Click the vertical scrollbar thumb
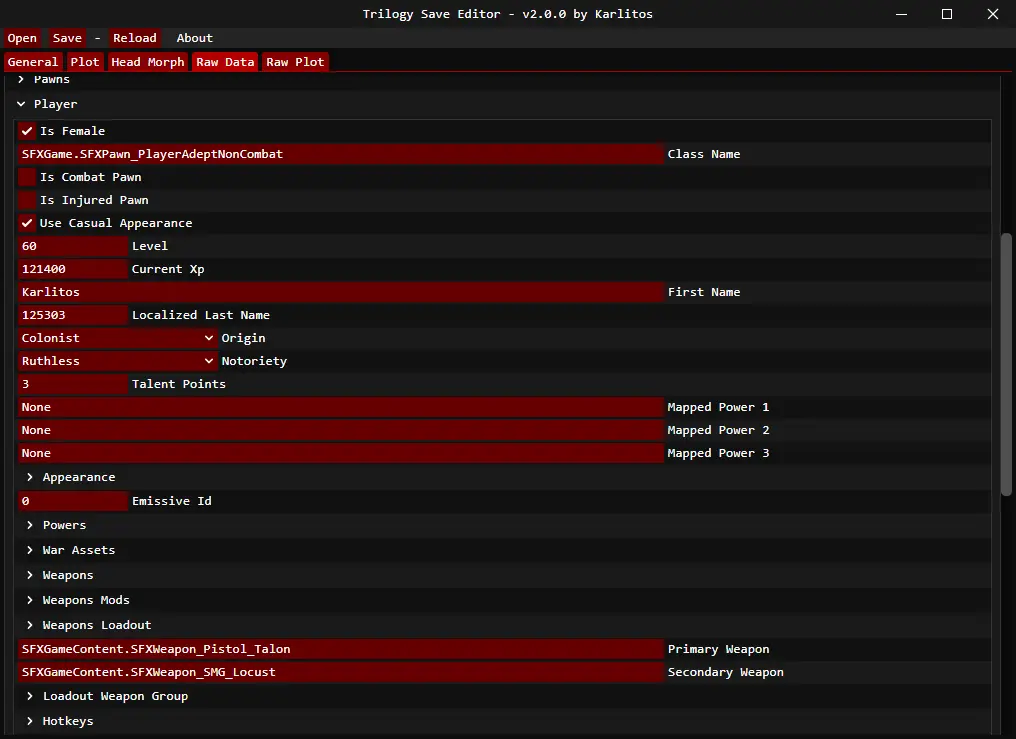Image resolution: width=1016 pixels, height=739 pixels. (1006, 365)
